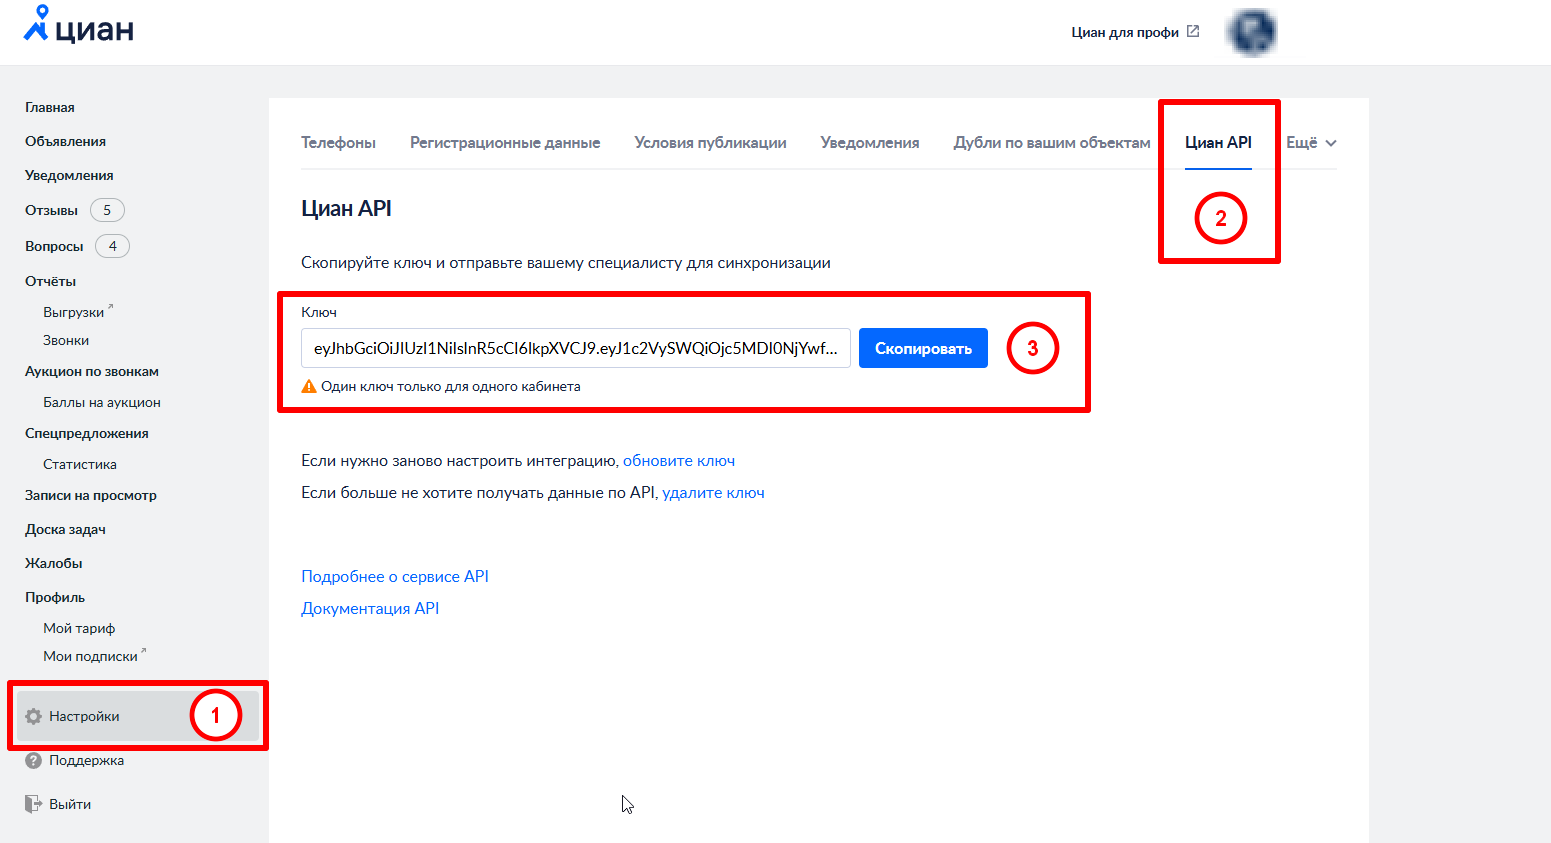Open Объявления in sidebar
The image size is (1551, 843).
[x=65, y=141]
